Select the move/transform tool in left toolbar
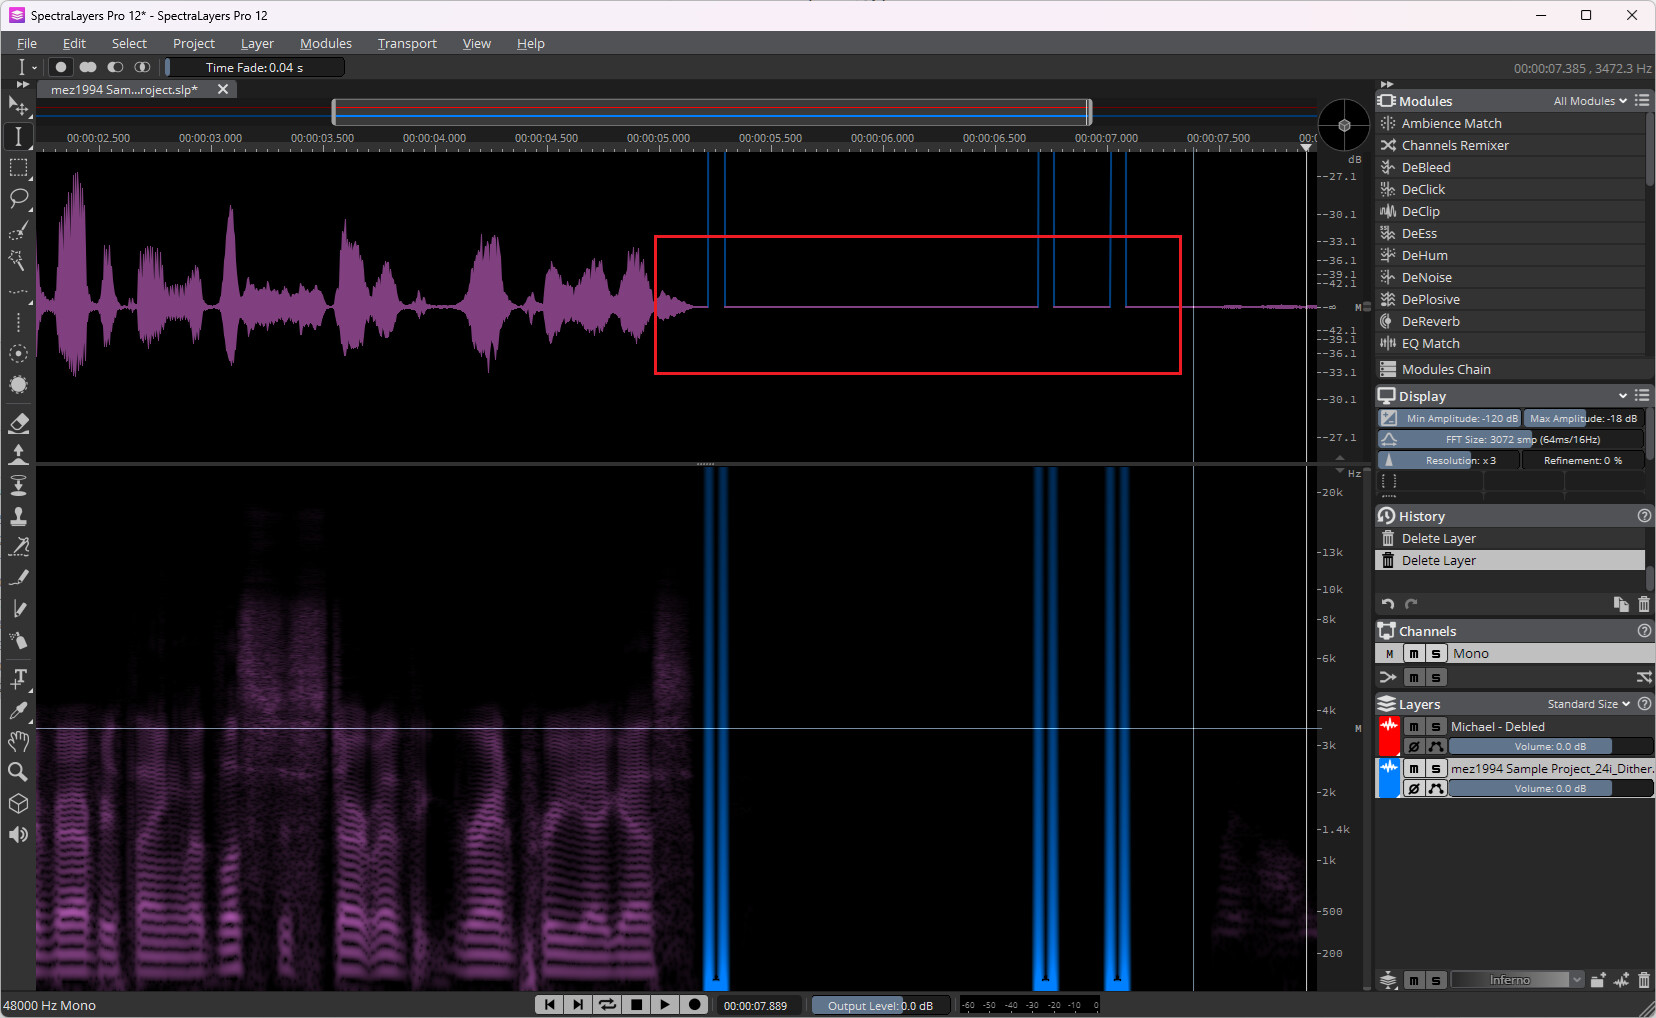 [18, 106]
